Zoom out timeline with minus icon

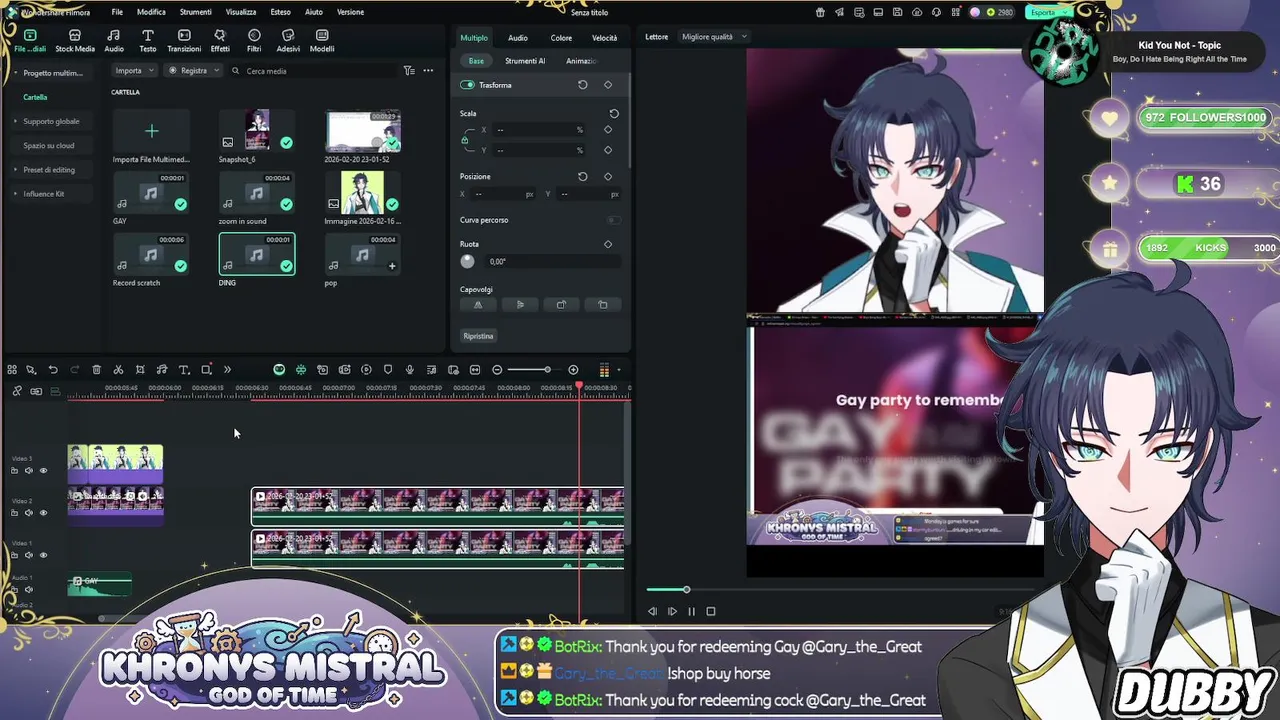point(497,370)
